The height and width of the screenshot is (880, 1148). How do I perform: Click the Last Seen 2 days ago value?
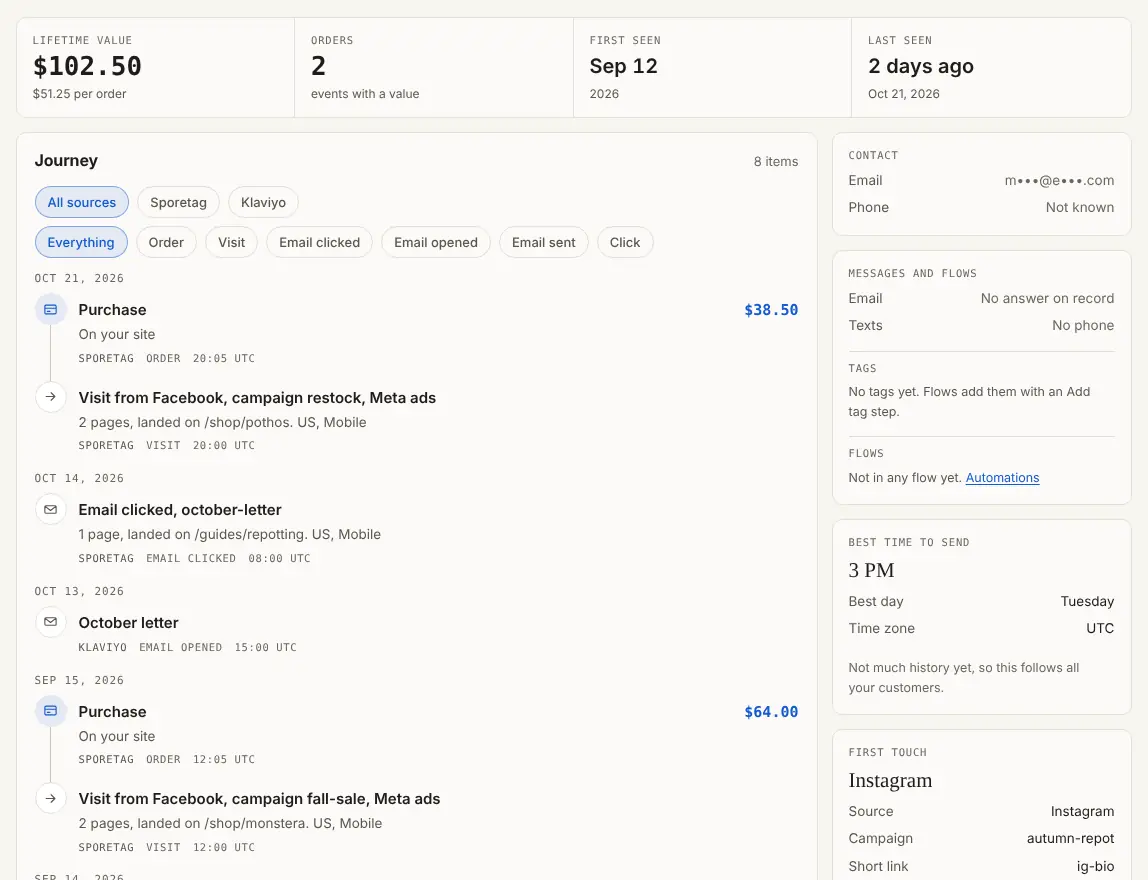921,66
